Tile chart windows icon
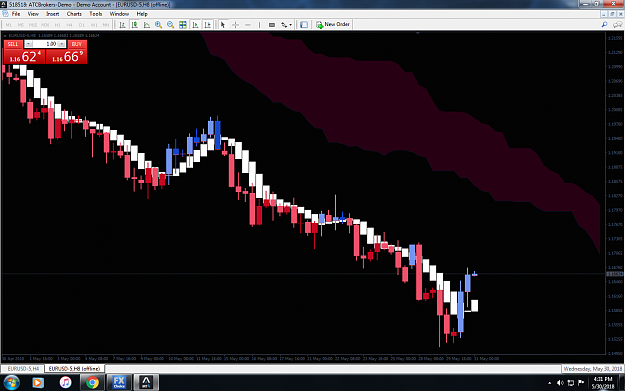 183,25
